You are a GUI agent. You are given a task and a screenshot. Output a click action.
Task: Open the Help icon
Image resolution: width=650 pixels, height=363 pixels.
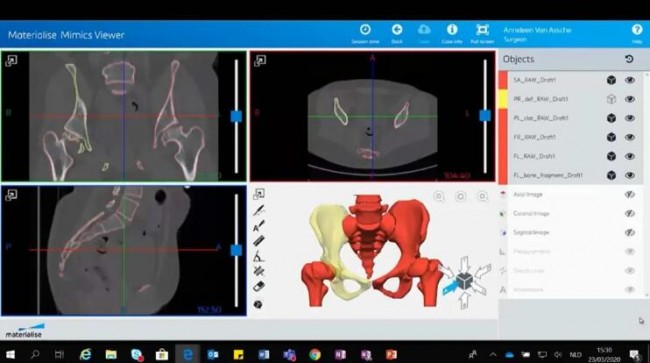tap(637, 34)
